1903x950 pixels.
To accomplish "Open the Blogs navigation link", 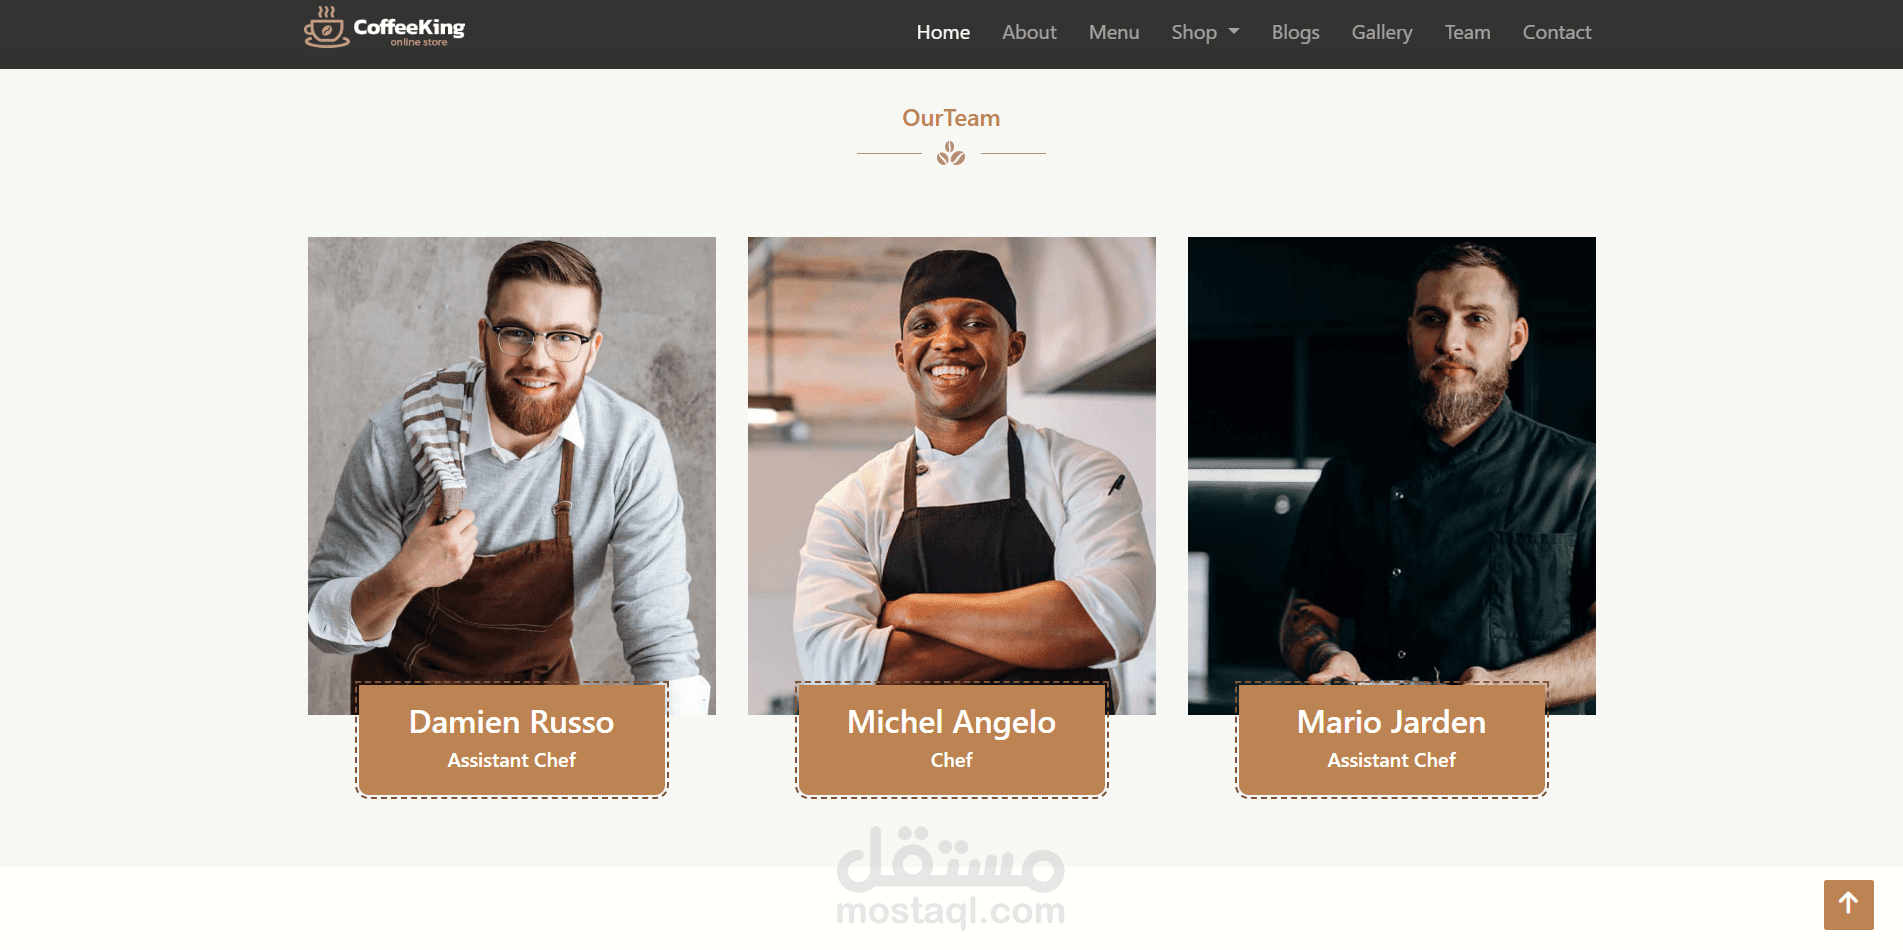I will (x=1295, y=32).
